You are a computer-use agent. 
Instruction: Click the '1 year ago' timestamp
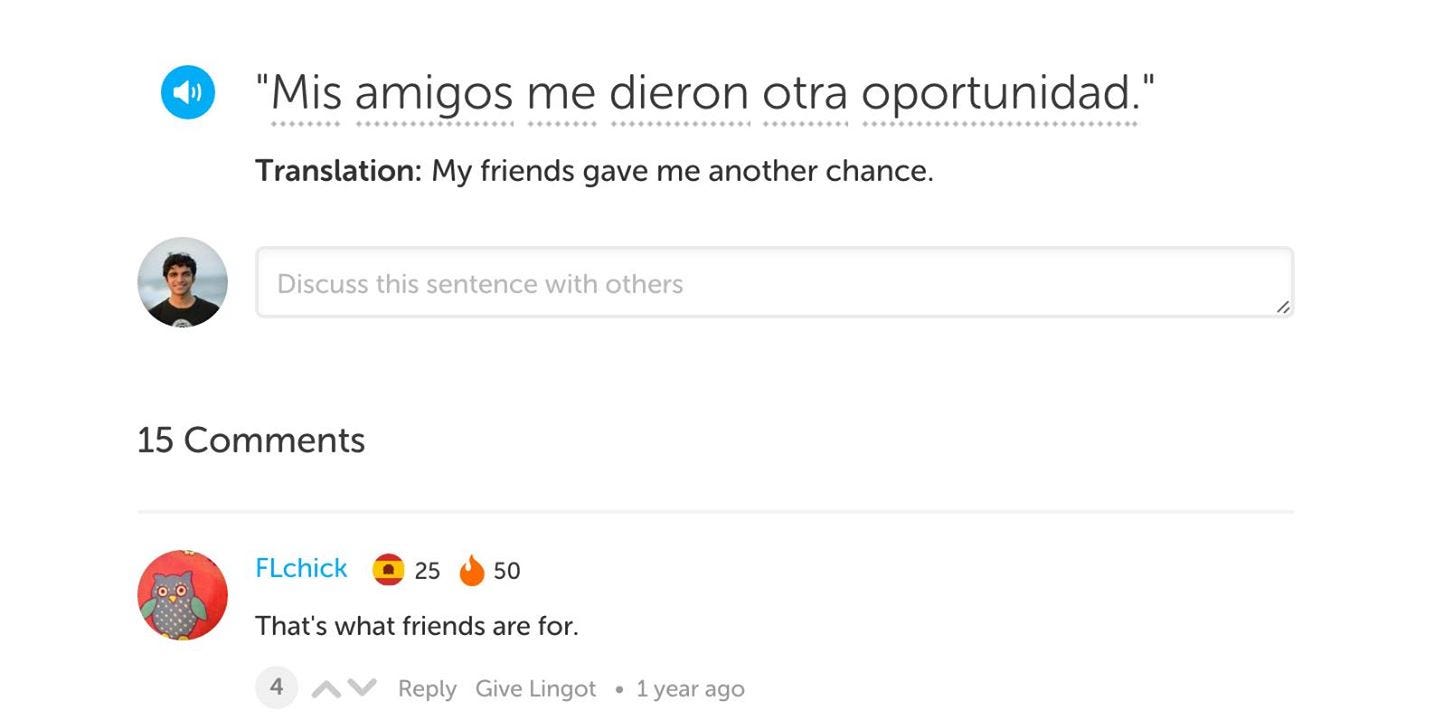tap(690, 689)
